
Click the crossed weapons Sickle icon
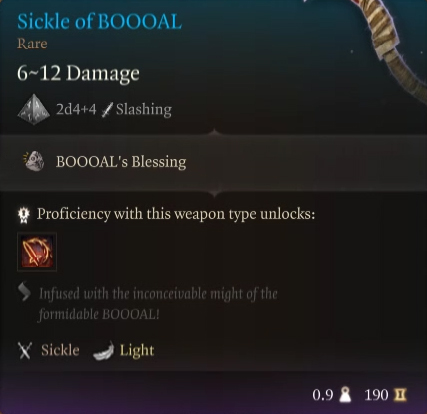(25, 351)
